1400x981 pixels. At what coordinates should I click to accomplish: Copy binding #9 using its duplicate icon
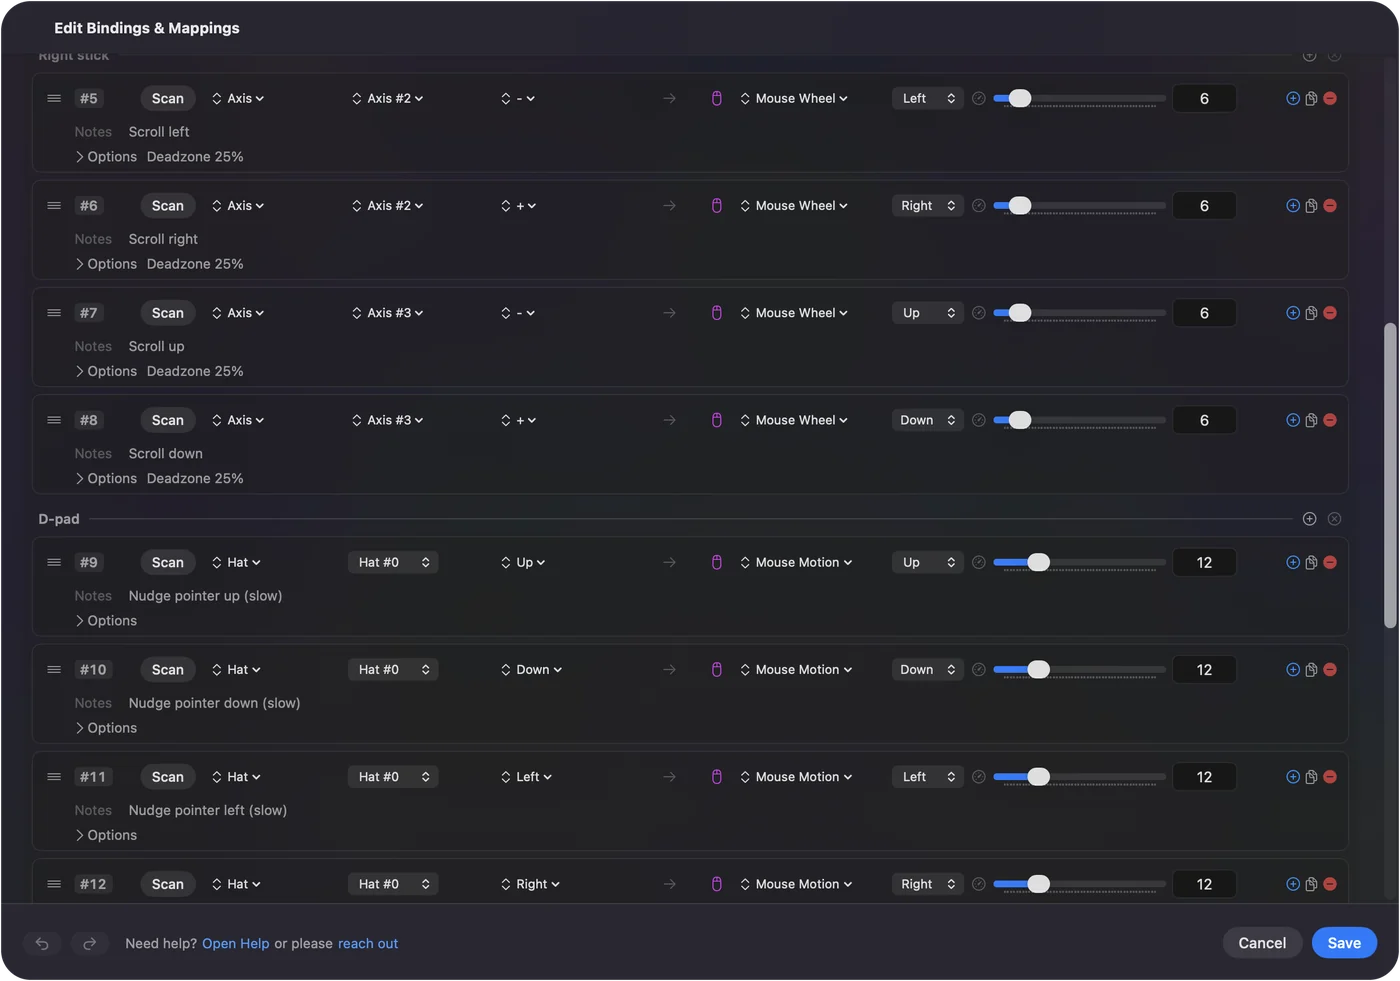1311,563
